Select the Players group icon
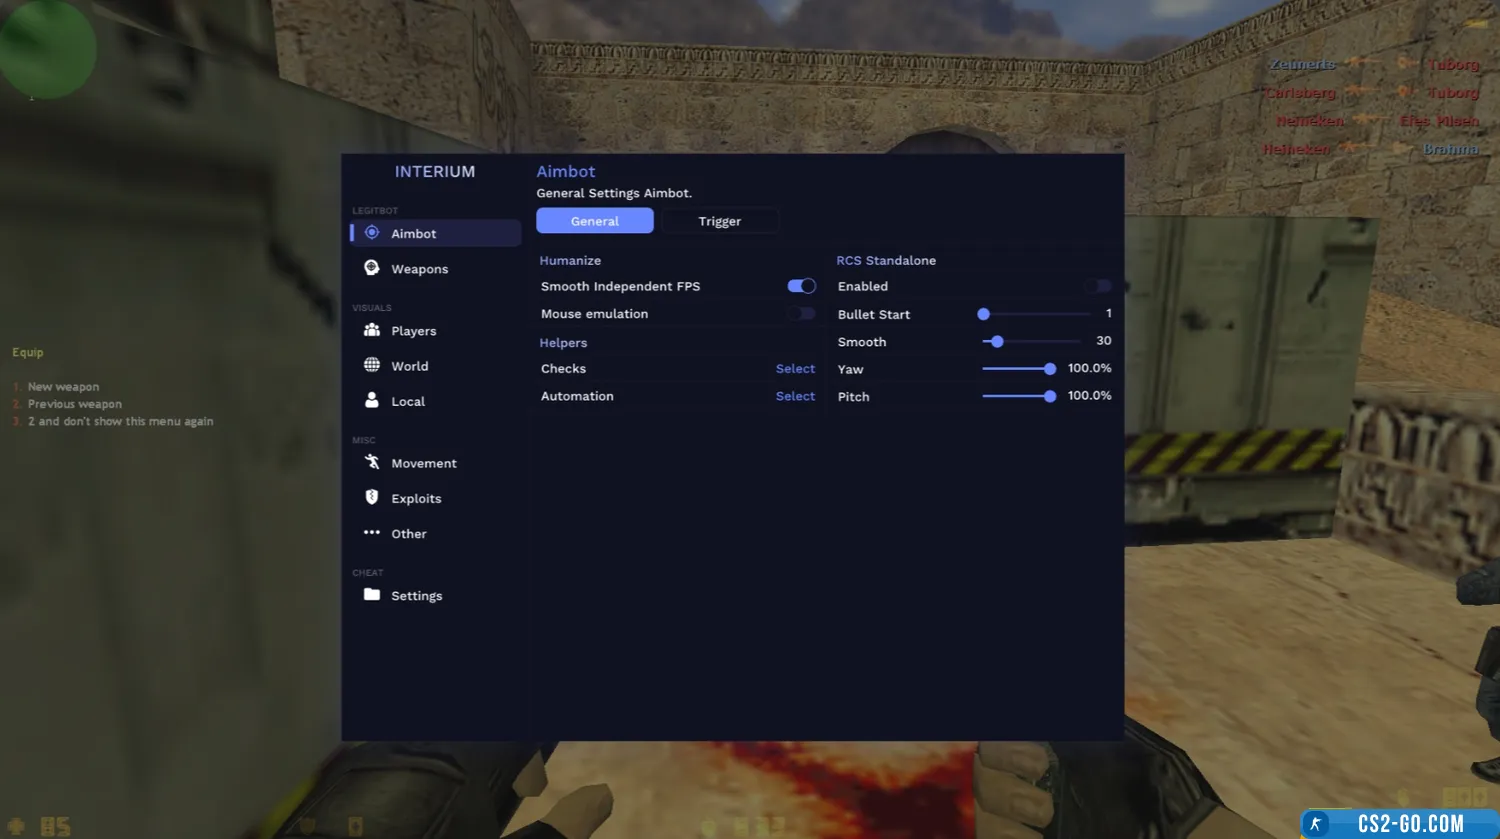 tap(372, 330)
